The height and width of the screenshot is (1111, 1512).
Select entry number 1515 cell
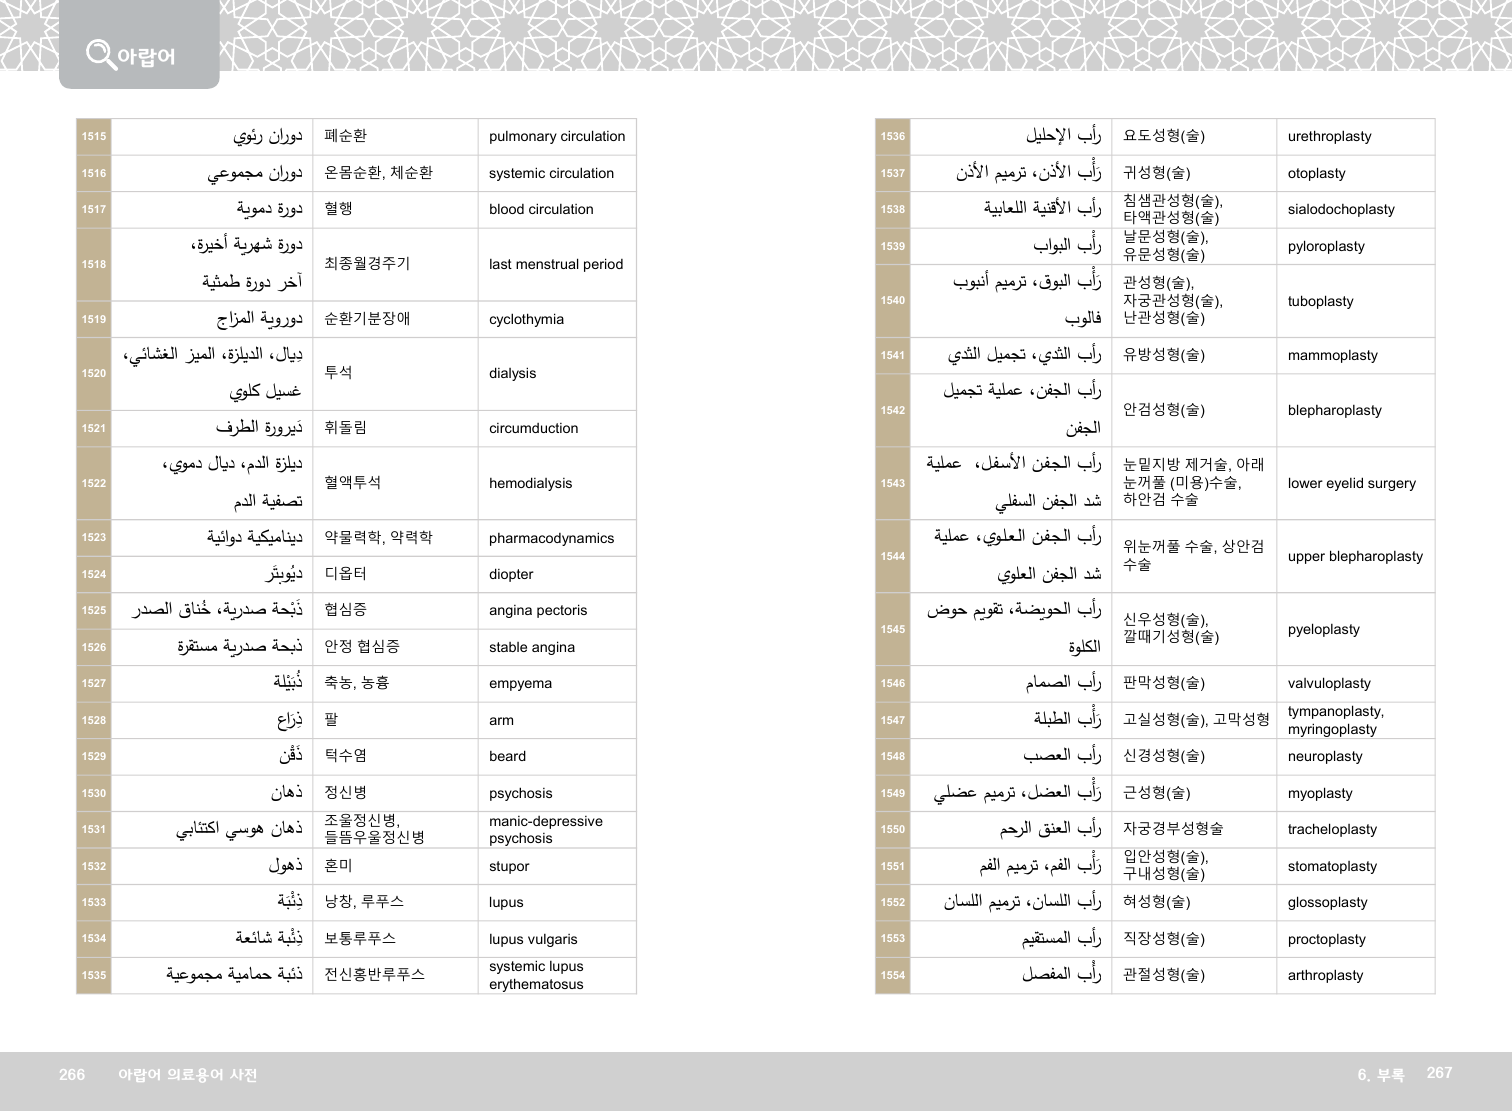94,136
